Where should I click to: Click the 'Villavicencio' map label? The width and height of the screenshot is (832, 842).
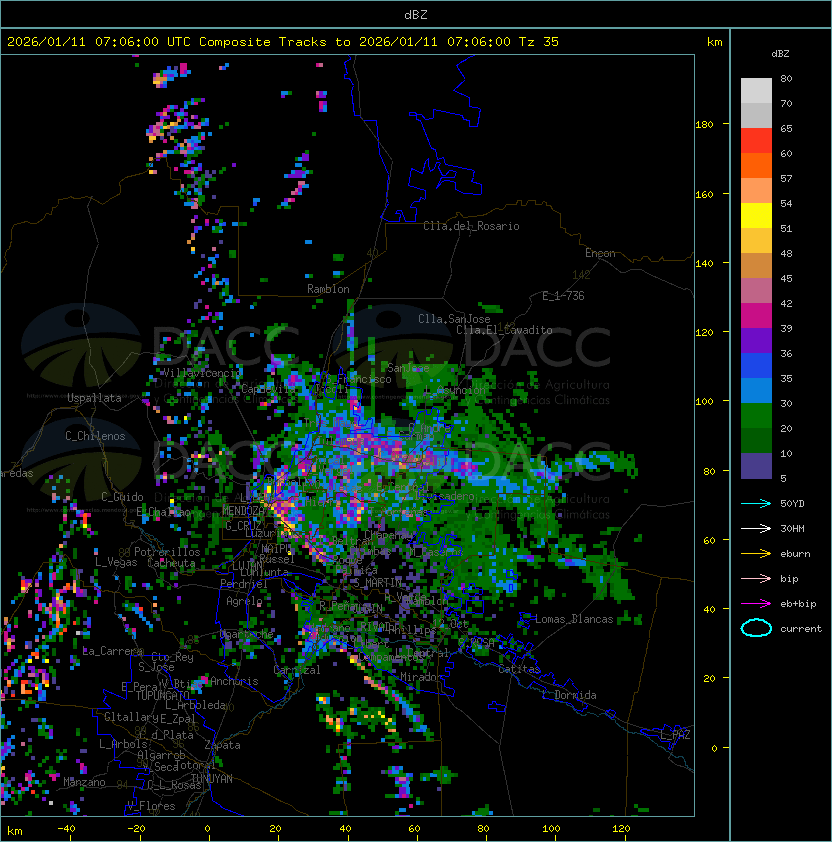point(201,372)
